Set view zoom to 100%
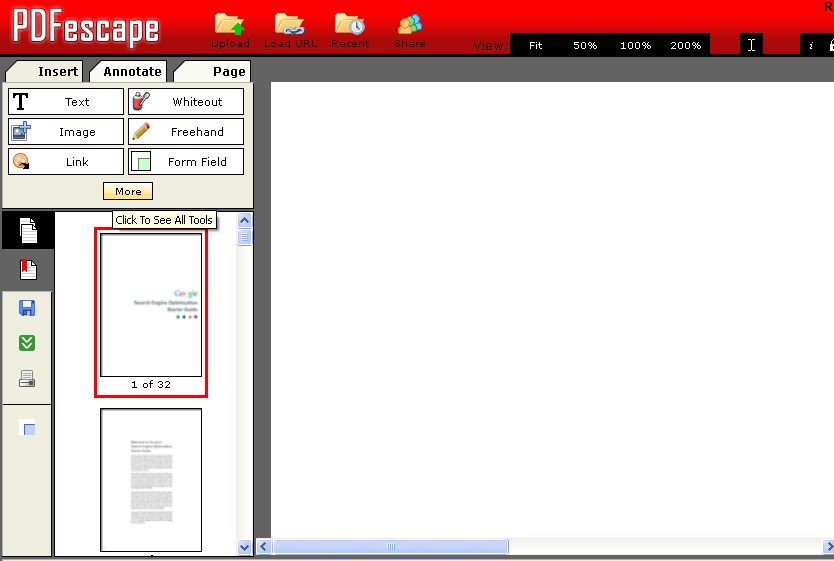The width and height of the screenshot is (834, 561). point(636,45)
